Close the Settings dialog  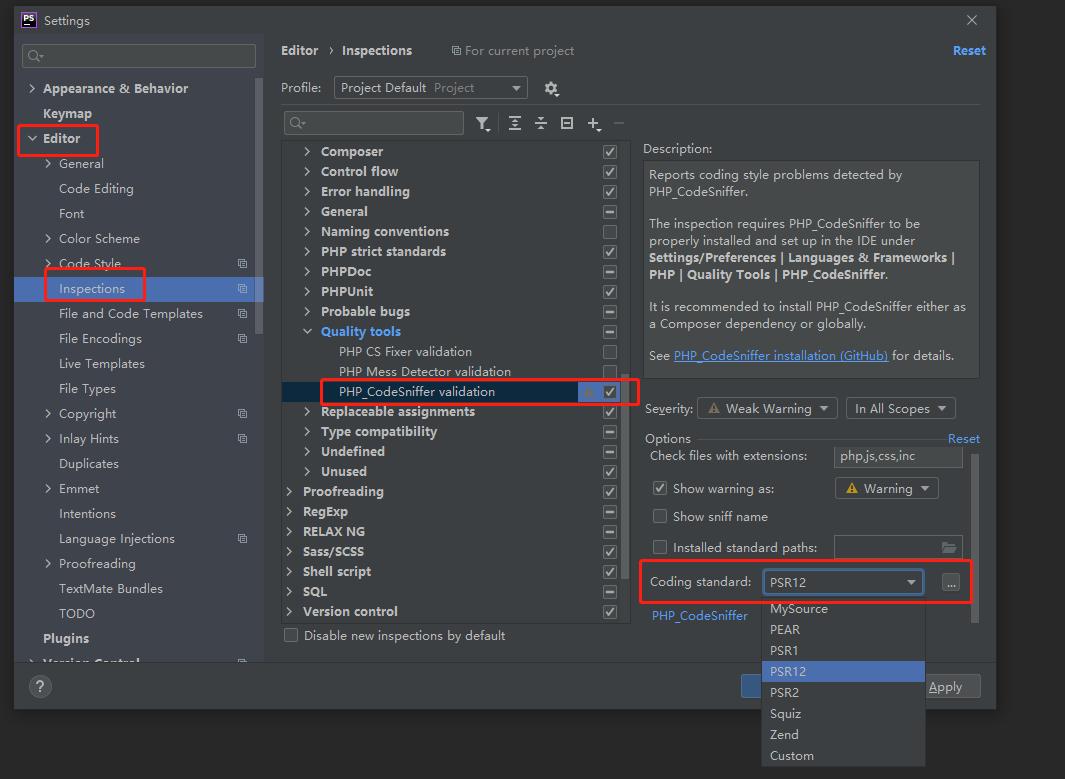(x=972, y=20)
